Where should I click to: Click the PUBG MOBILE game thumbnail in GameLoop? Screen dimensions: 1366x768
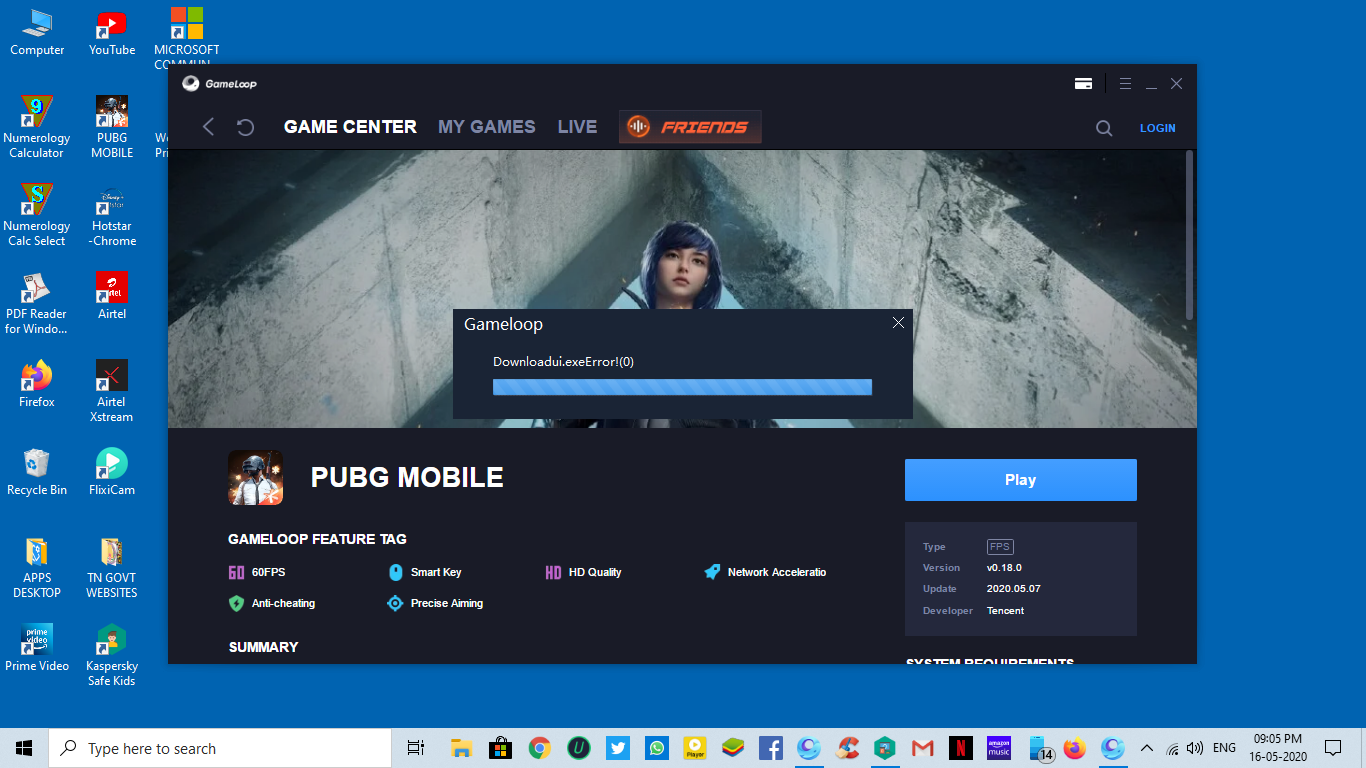(x=255, y=477)
